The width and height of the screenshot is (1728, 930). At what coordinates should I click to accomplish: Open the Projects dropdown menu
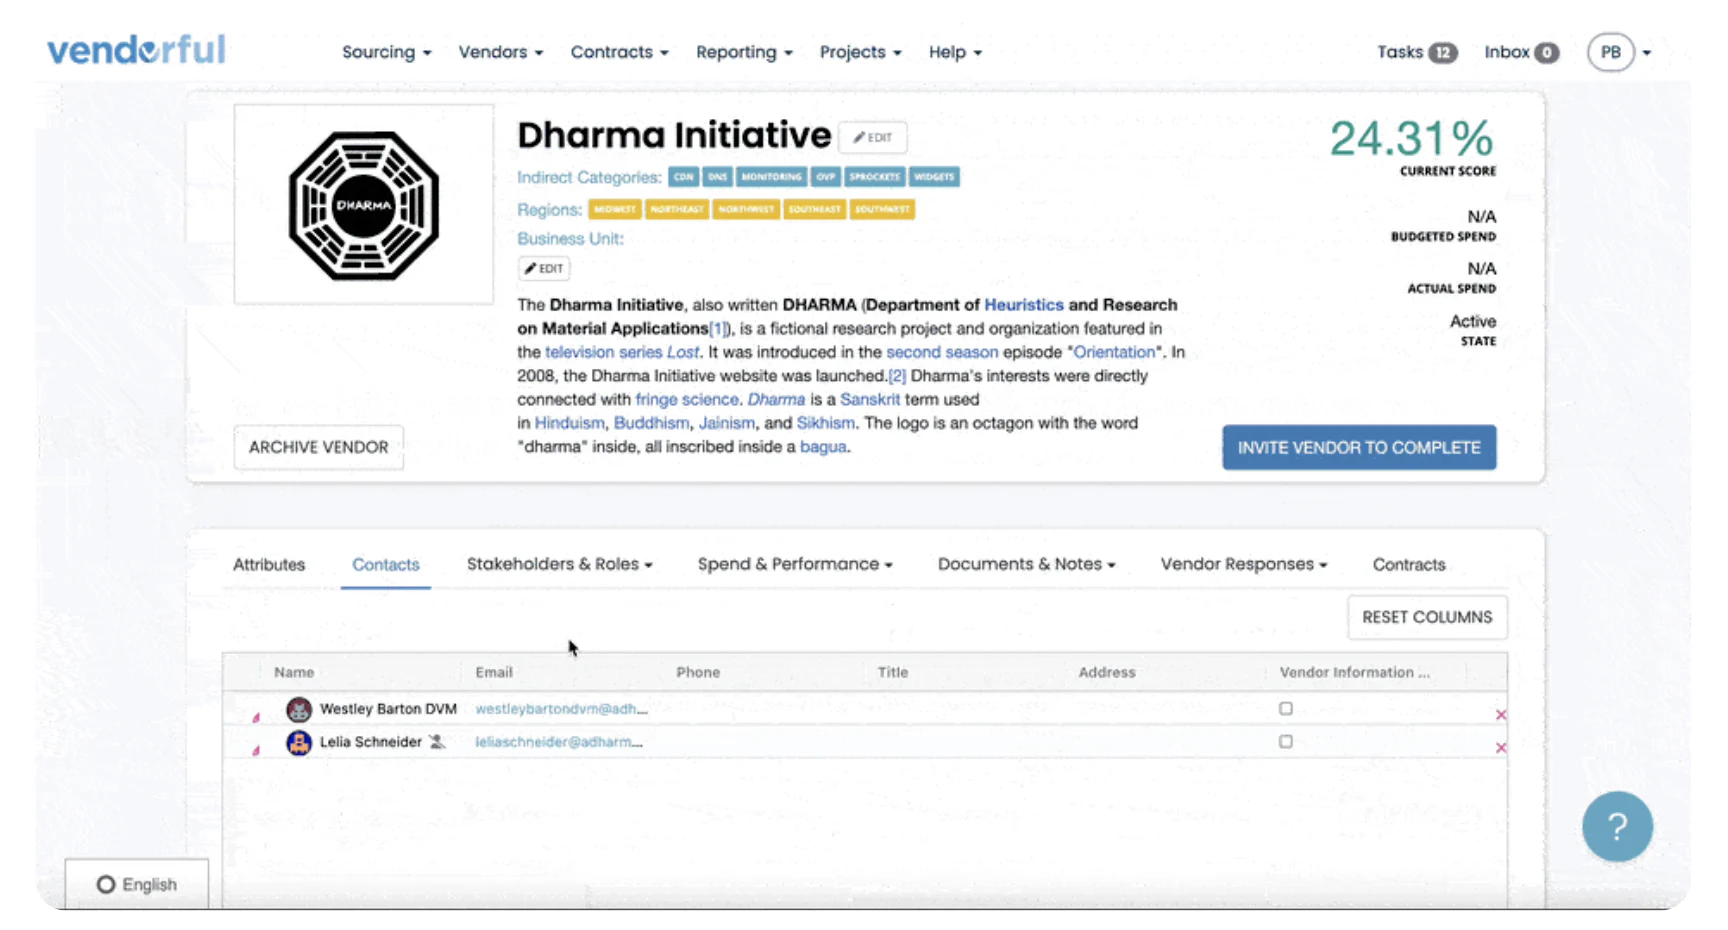click(x=861, y=52)
